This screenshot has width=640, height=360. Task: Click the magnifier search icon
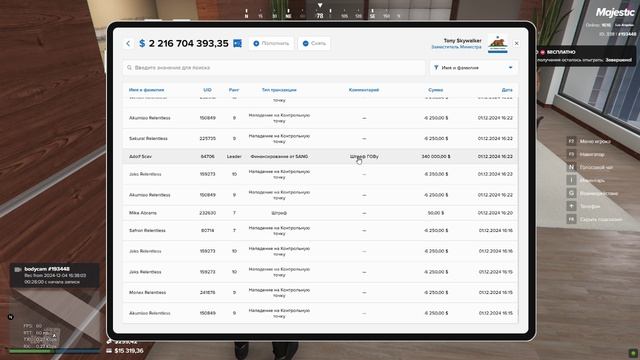129,67
